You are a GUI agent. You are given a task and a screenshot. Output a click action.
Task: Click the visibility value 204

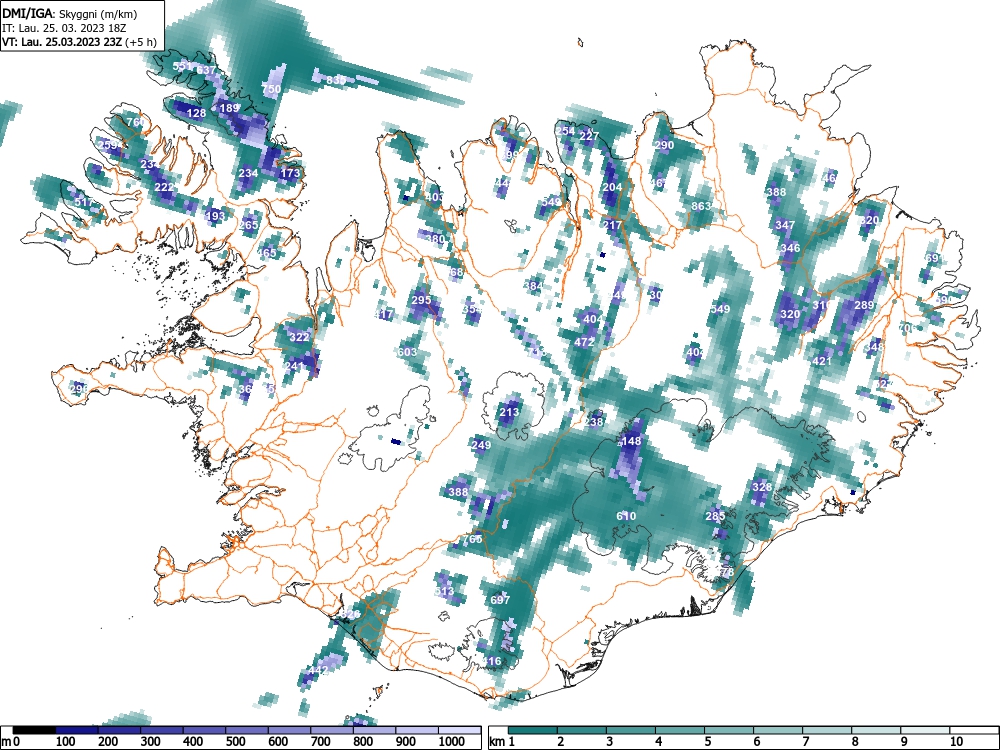point(612,187)
